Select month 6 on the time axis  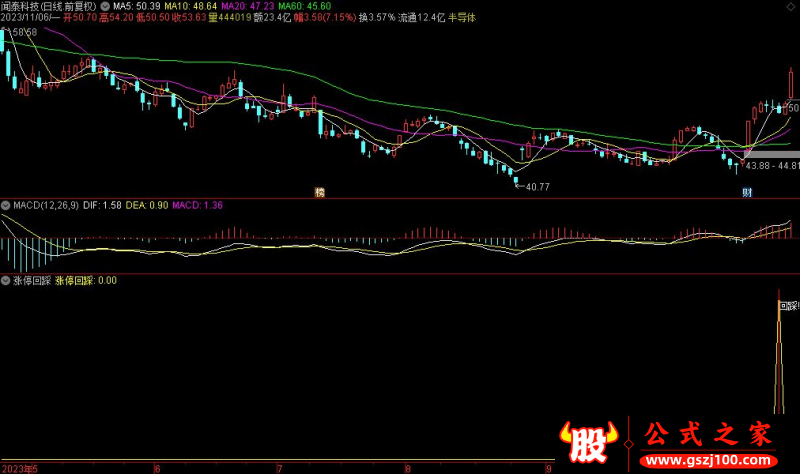pyautogui.click(x=157, y=468)
